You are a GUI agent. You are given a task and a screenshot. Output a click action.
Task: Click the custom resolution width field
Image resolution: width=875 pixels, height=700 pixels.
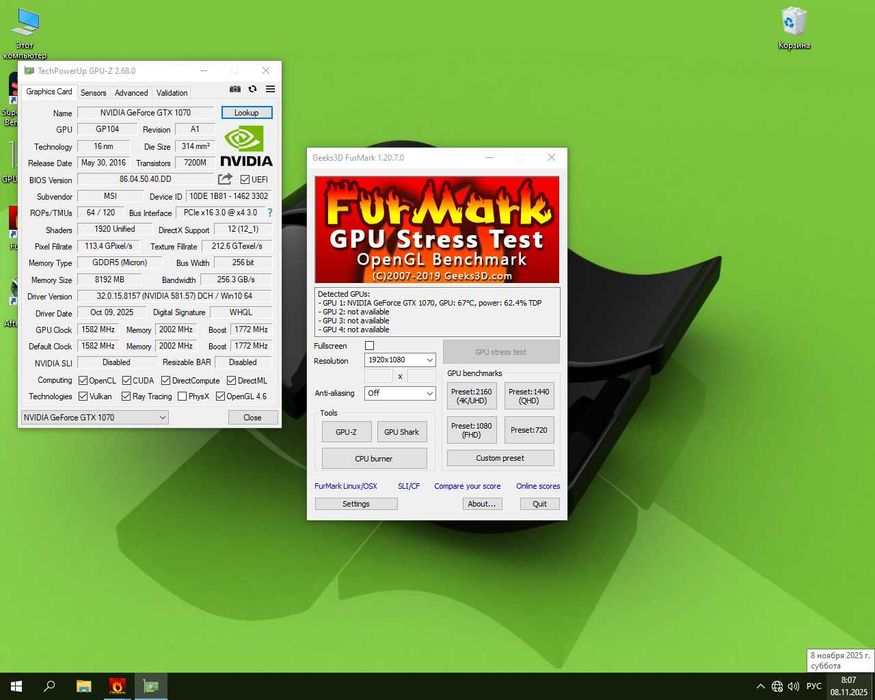pyautogui.click(x=378, y=376)
